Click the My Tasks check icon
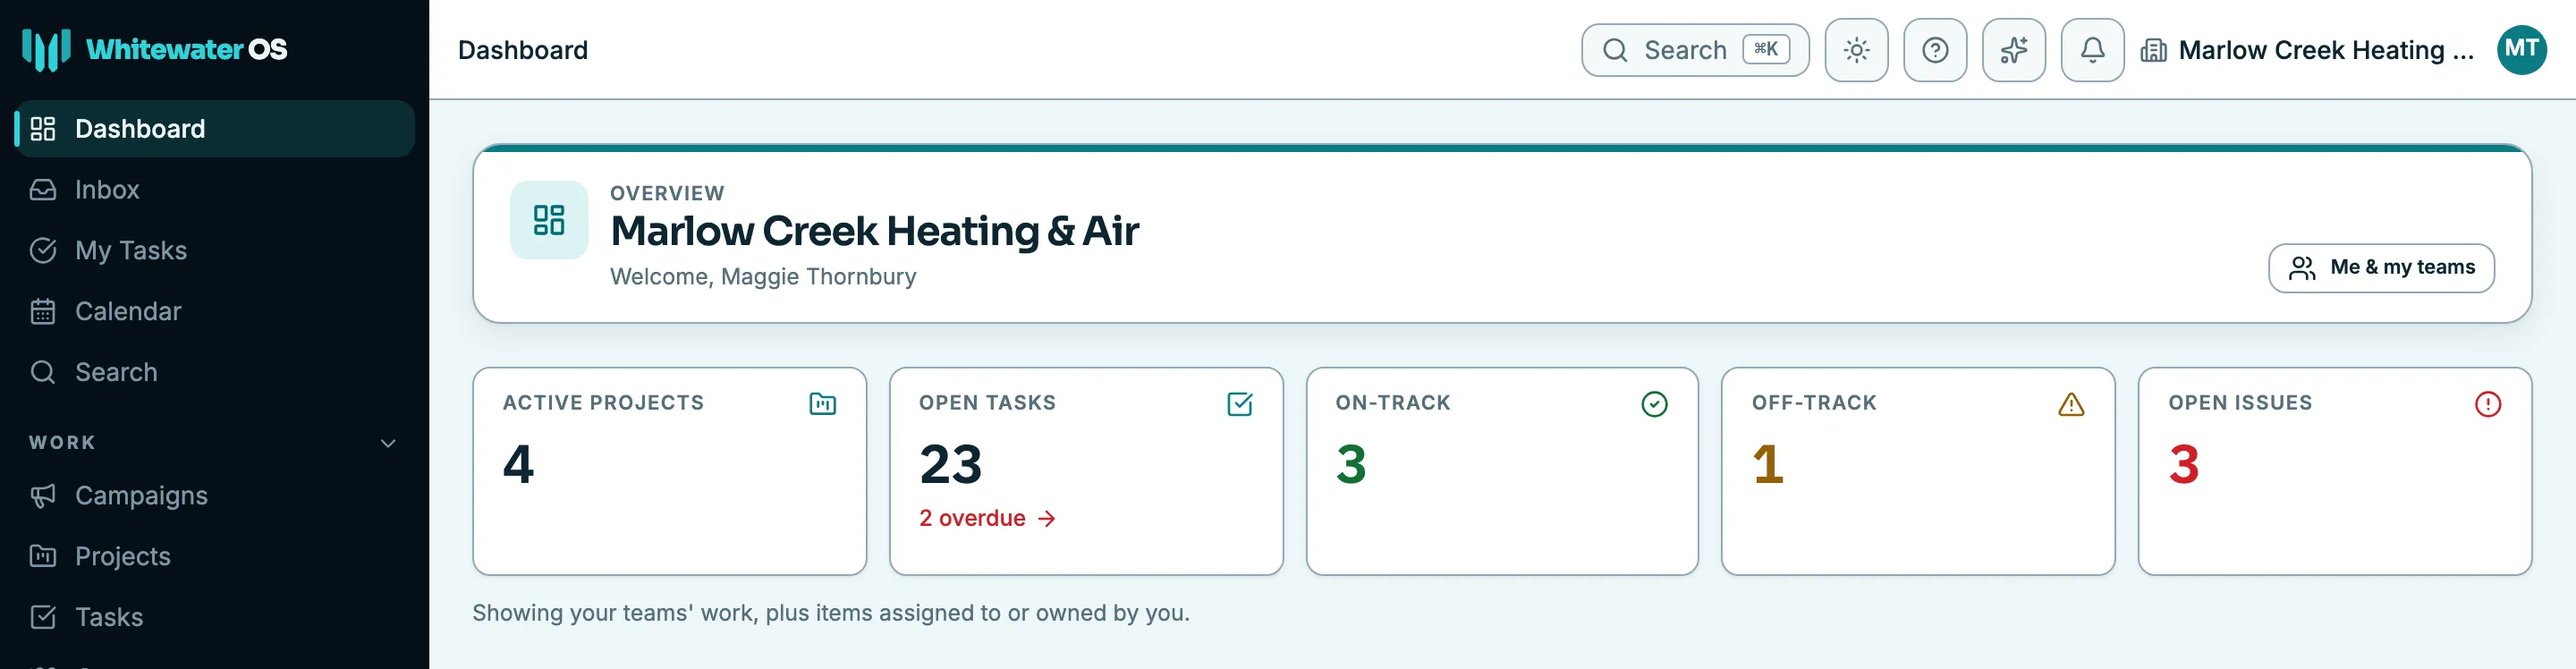2576x669 pixels. pyautogui.click(x=43, y=251)
